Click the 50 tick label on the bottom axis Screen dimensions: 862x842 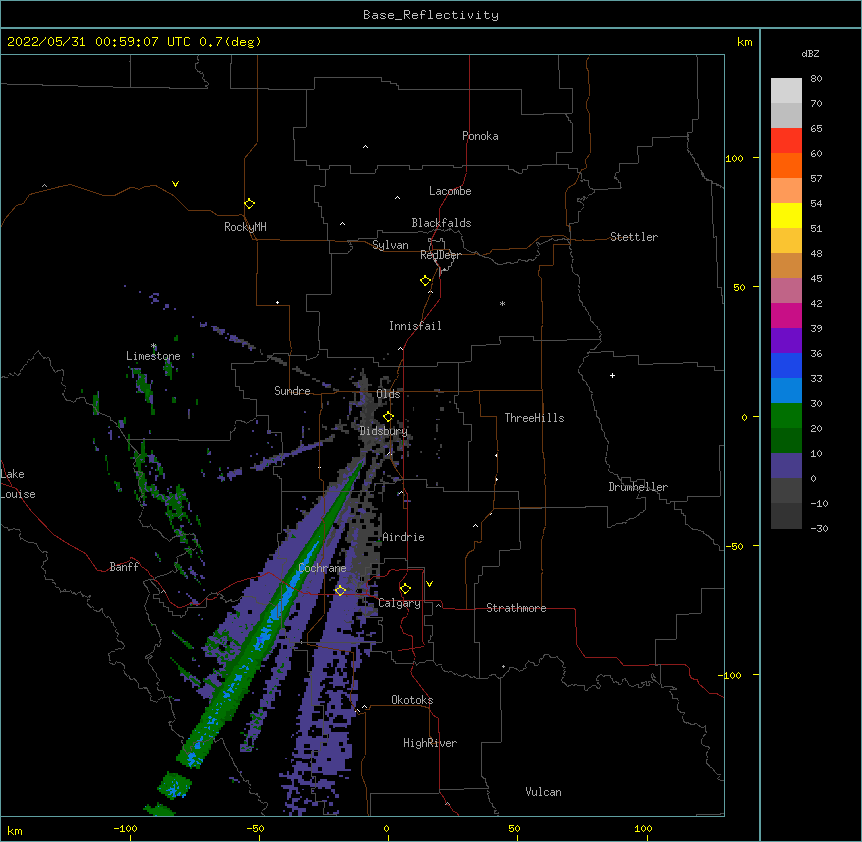(514, 828)
